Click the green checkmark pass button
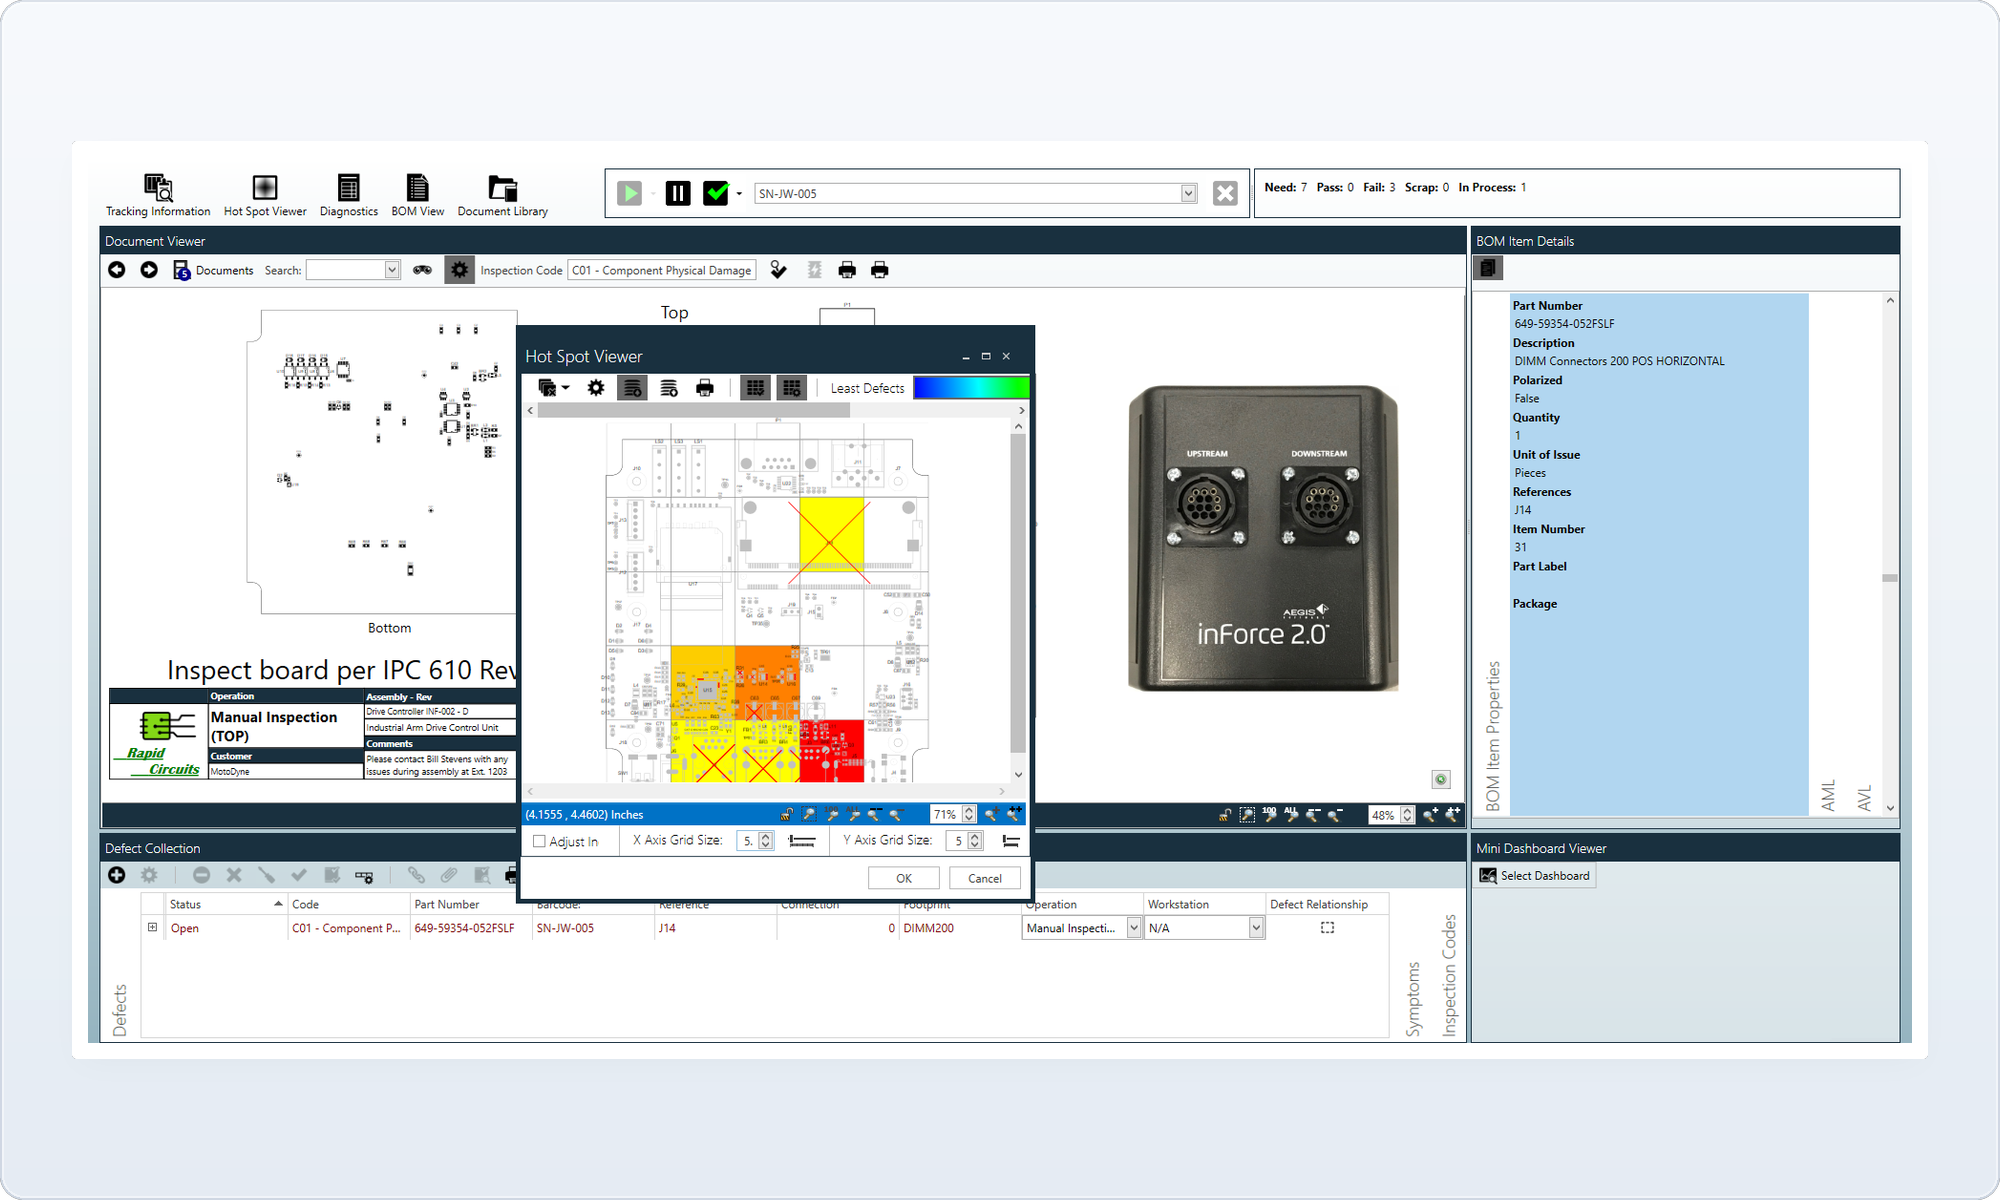This screenshot has width=2000, height=1200. click(x=716, y=193)
